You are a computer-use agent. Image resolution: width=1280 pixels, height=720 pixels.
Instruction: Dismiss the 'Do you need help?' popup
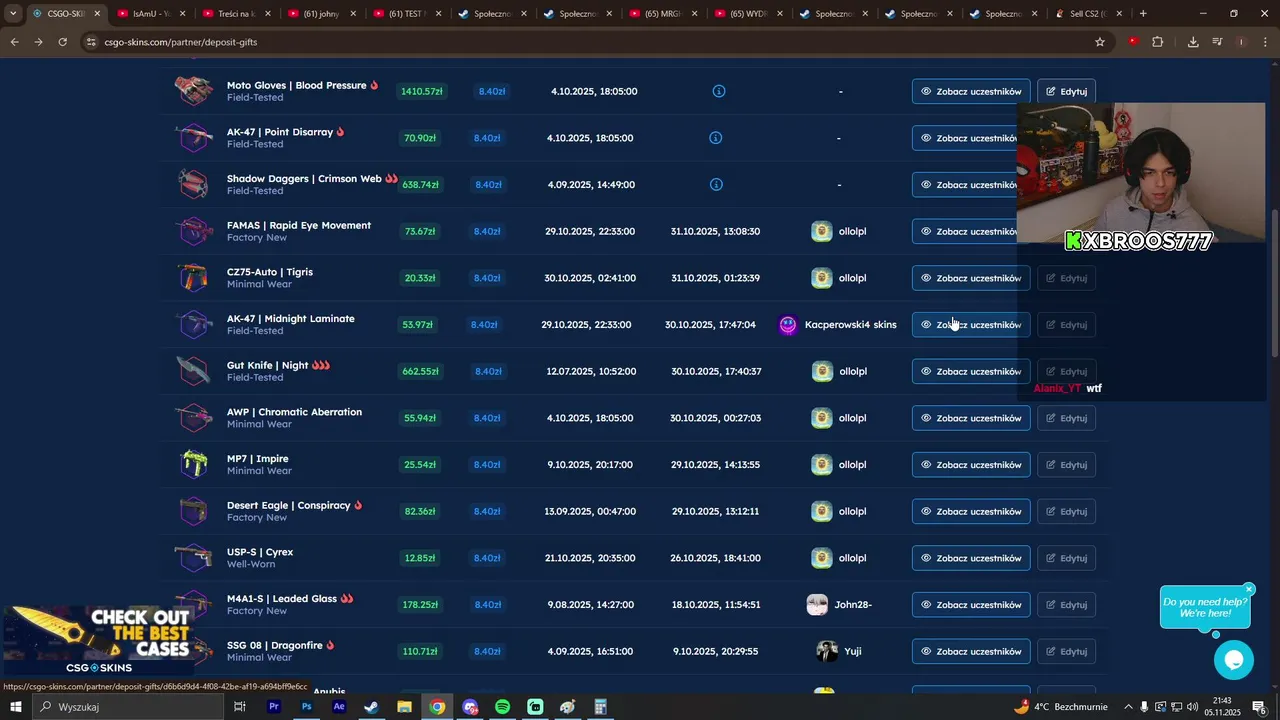pyautogui.click(x=1249, y=589)
